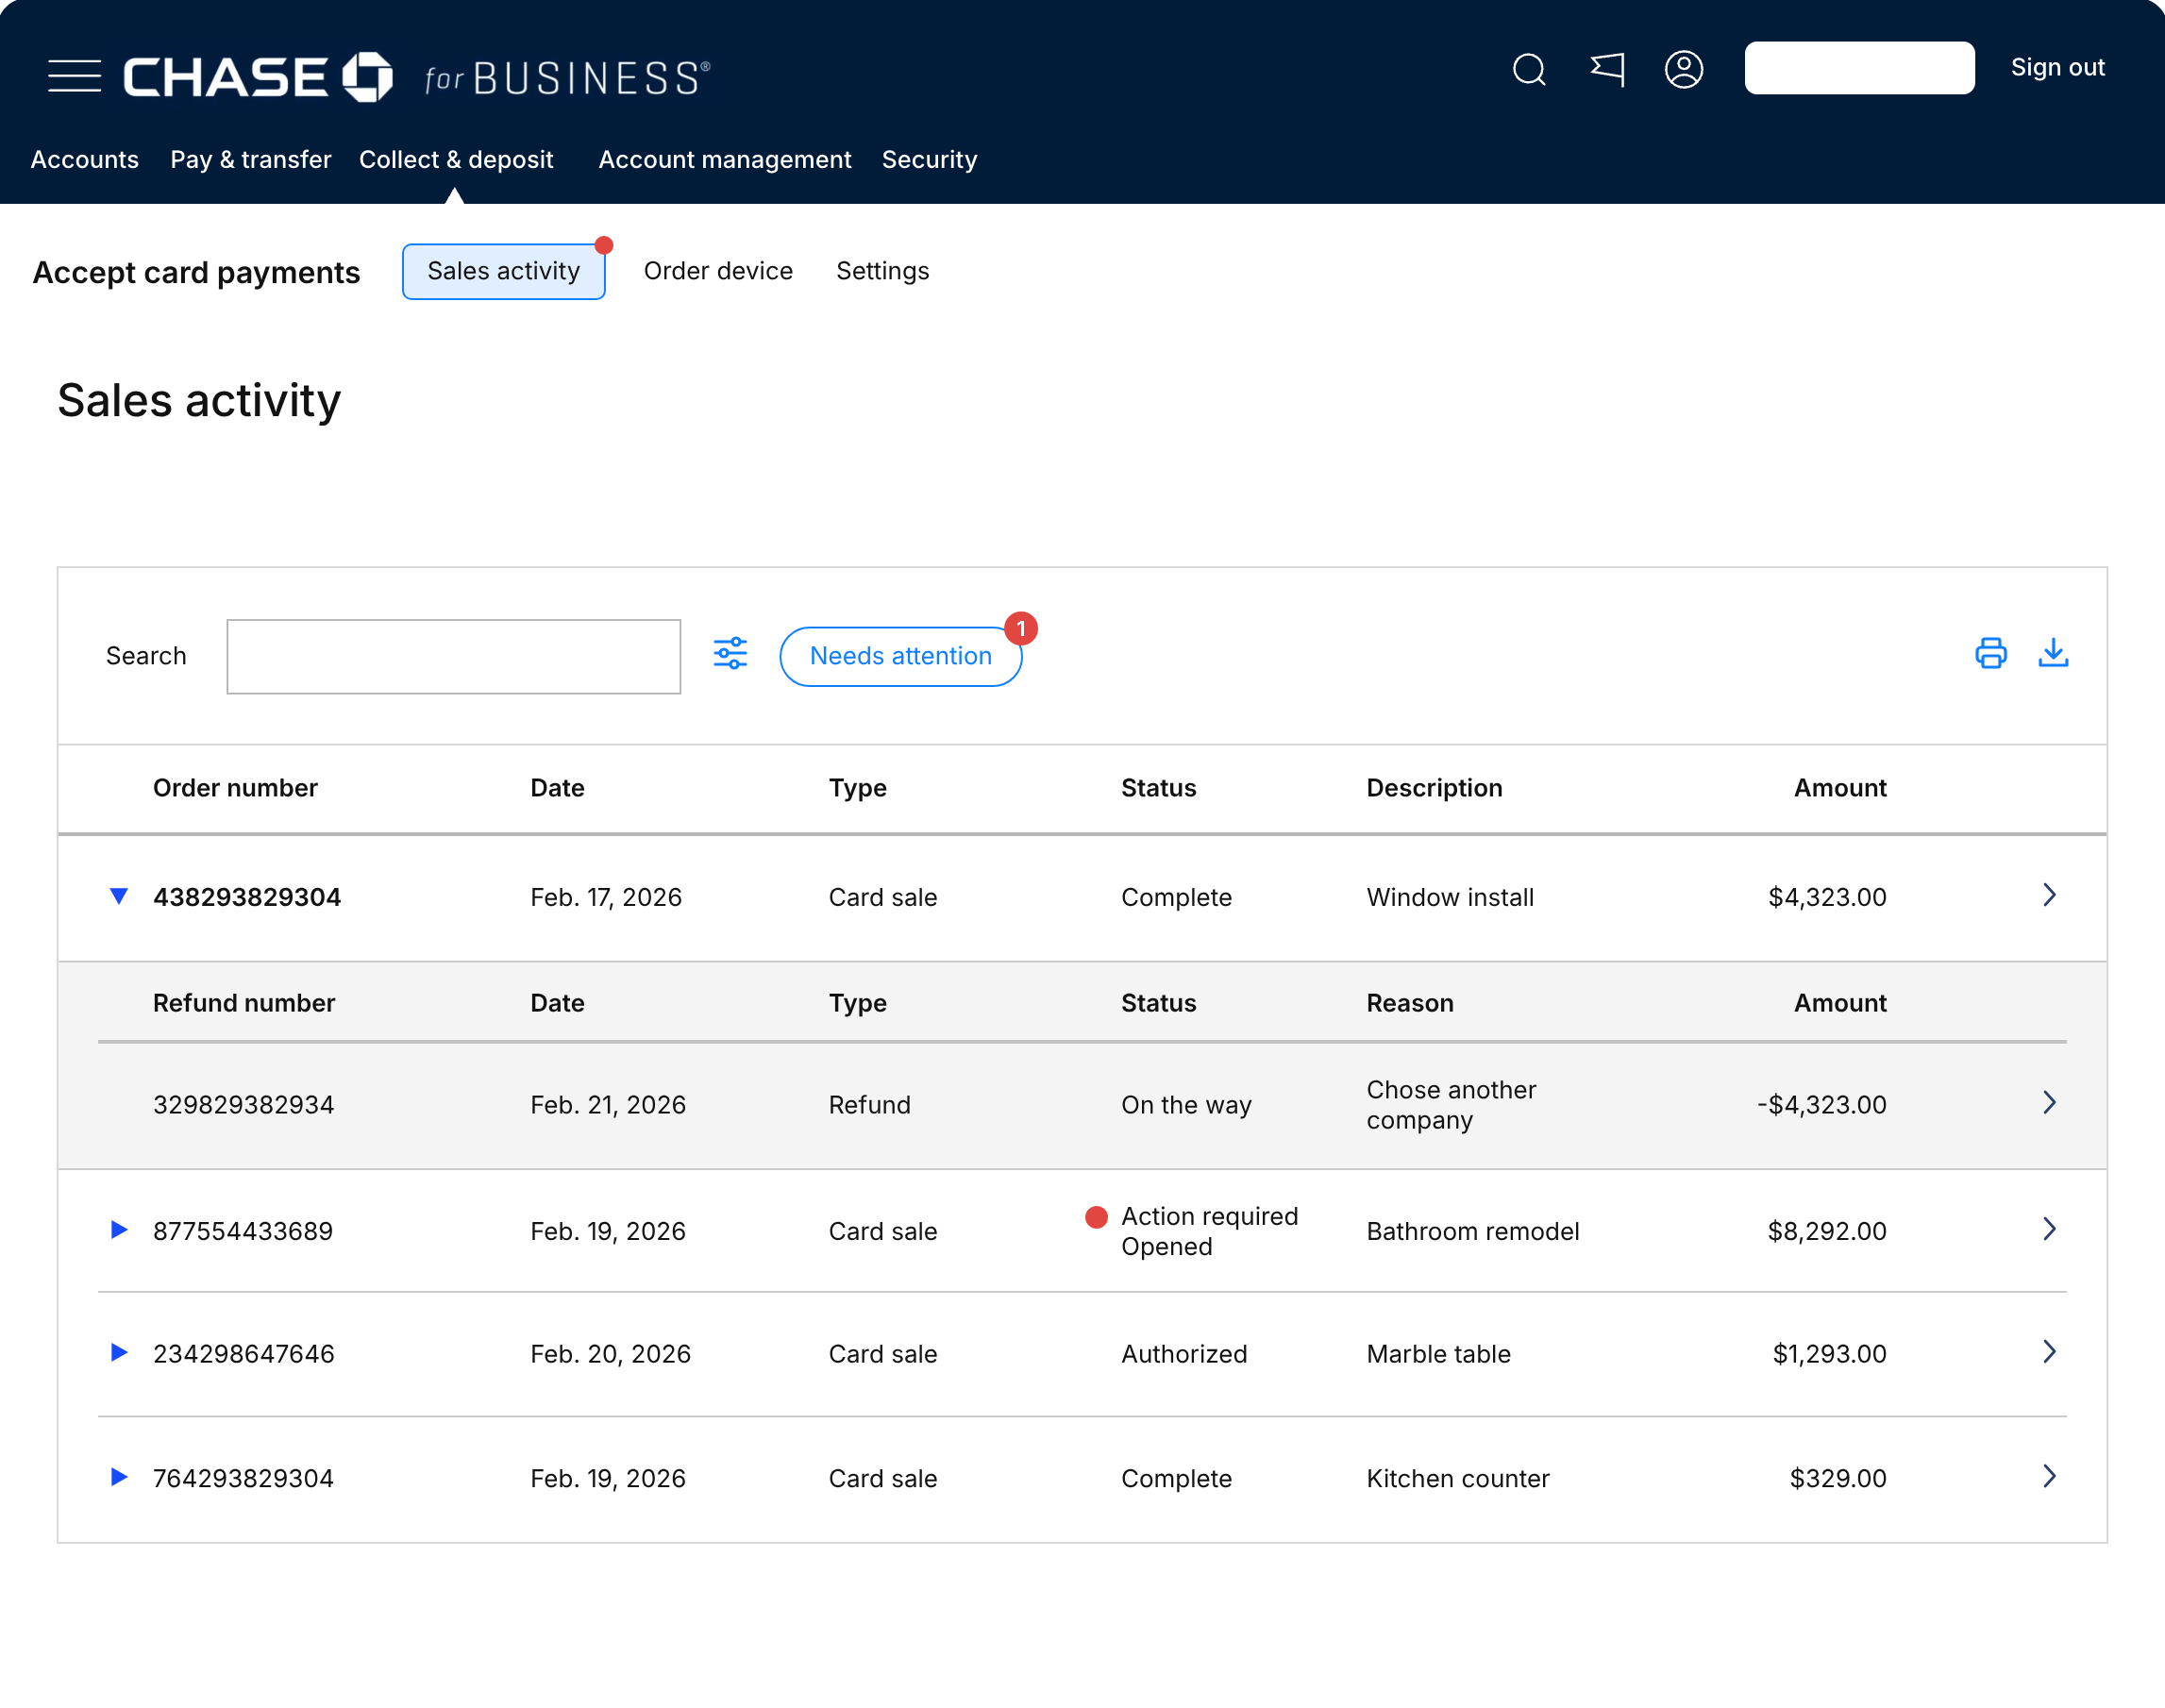Click the Order number column header
2165x1708 pixels.
tap(235, 788)
